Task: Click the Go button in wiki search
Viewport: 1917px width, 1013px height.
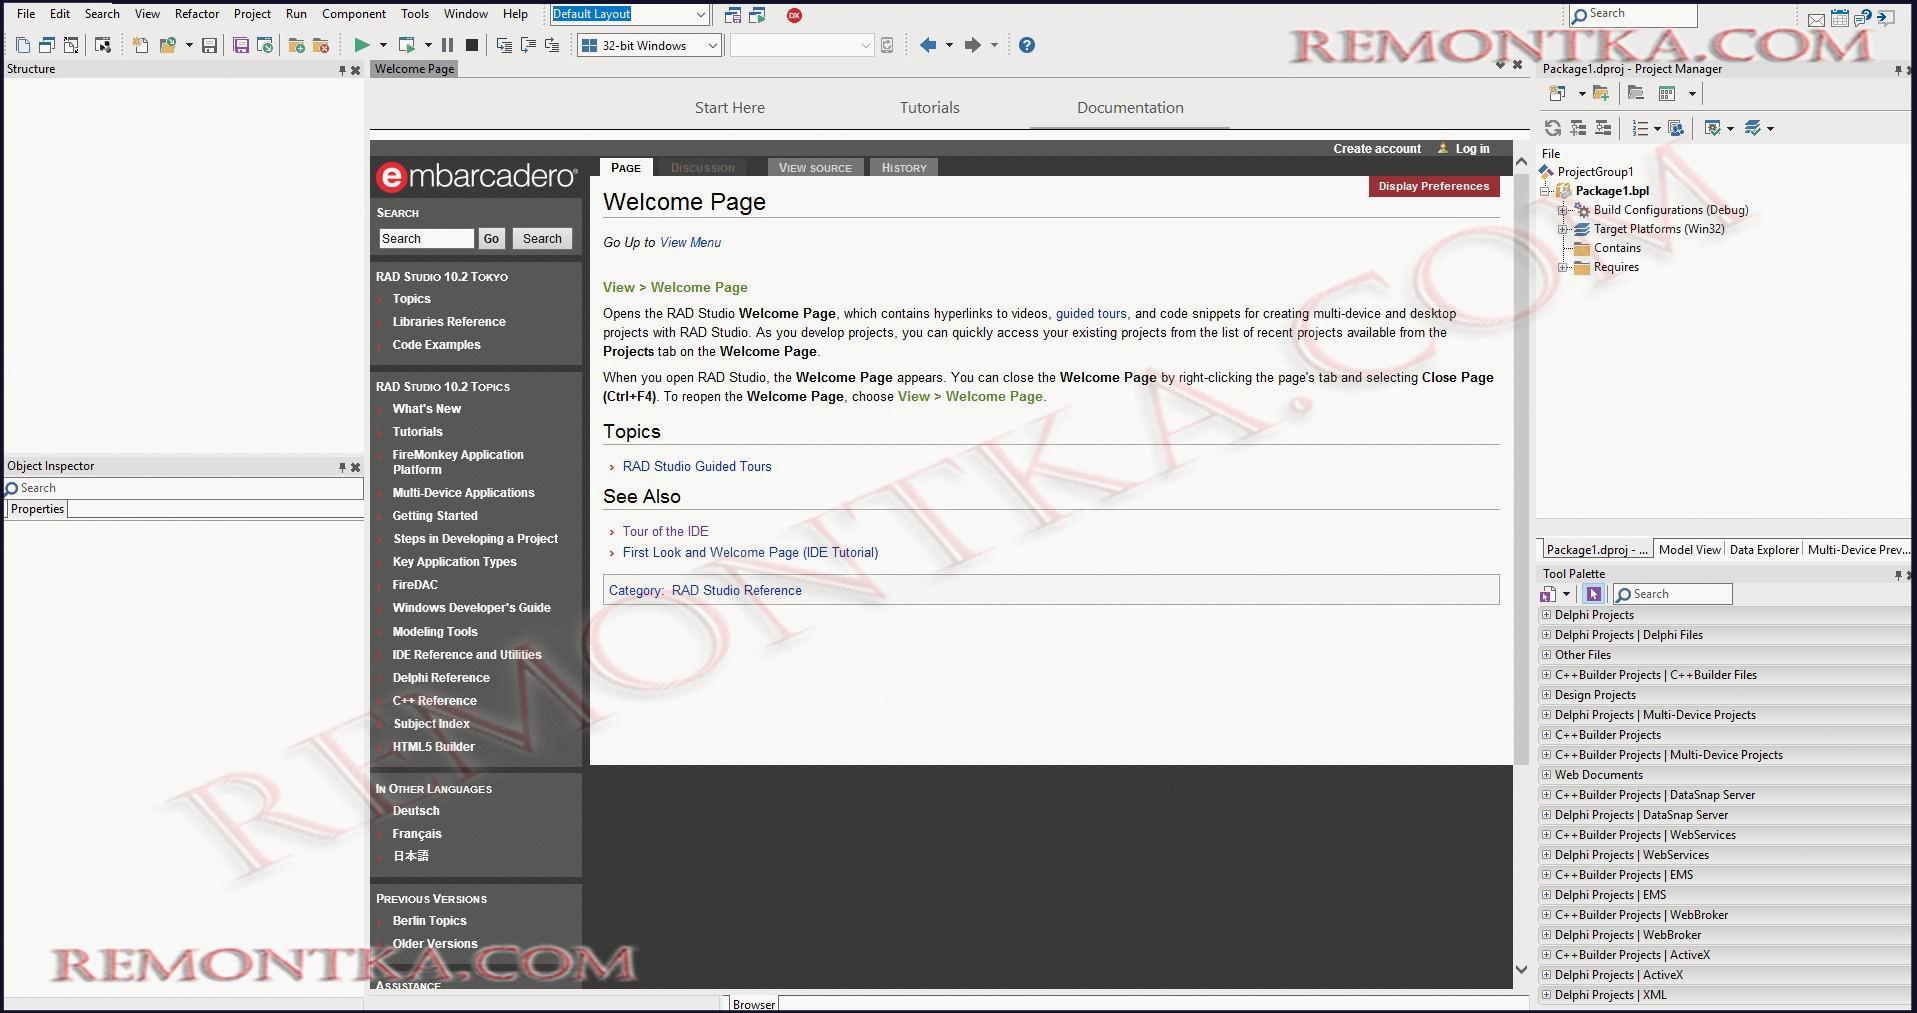Action: pyautogui.click(x=491, y=239)
